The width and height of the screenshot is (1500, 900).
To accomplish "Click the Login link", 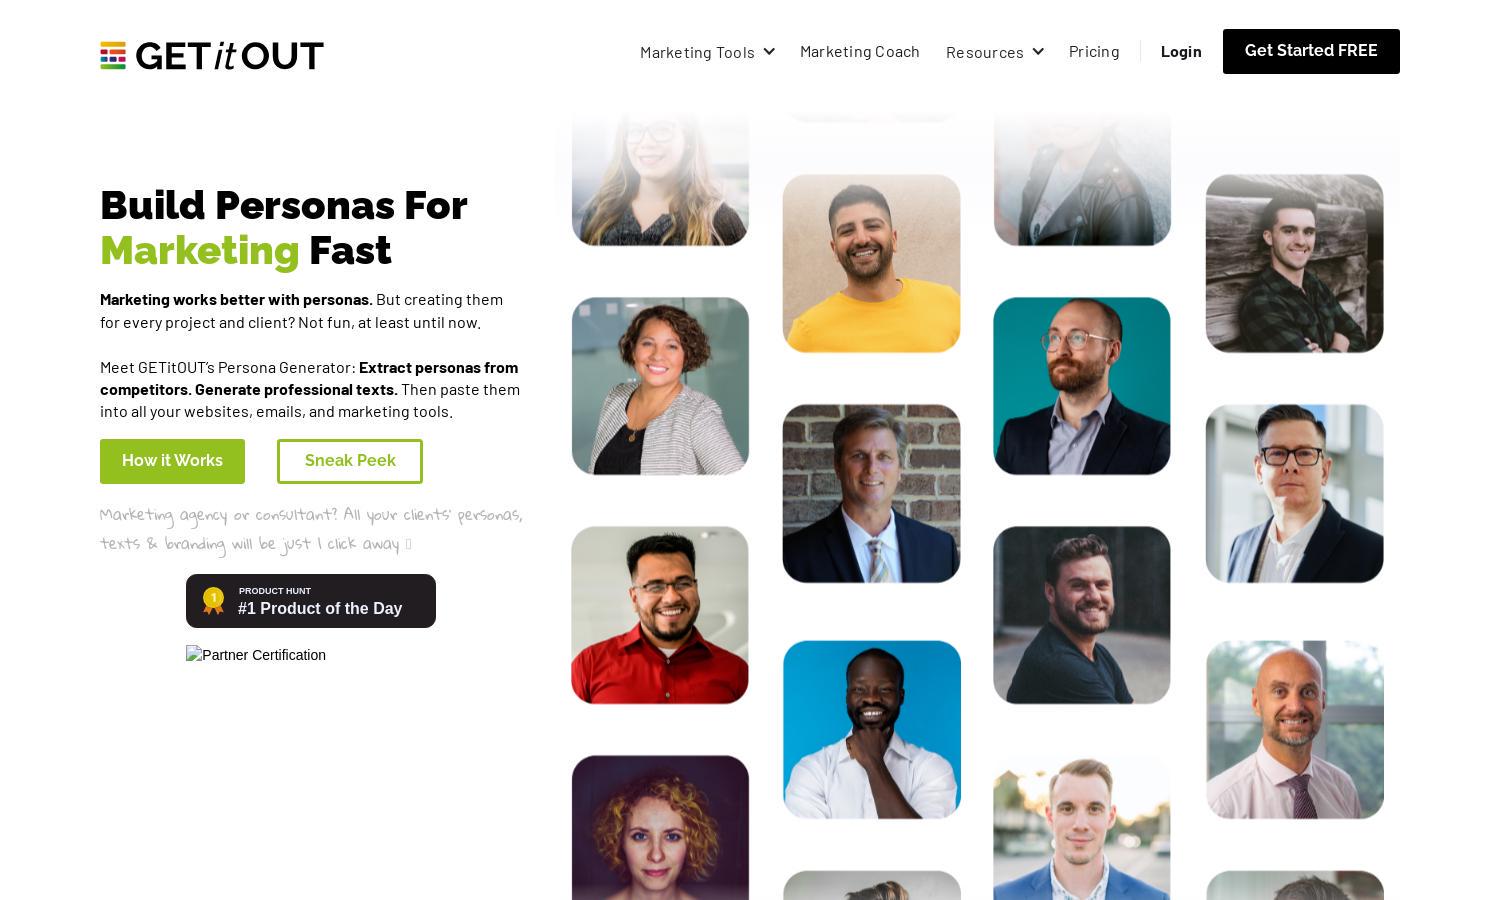I will [1181, 51].
